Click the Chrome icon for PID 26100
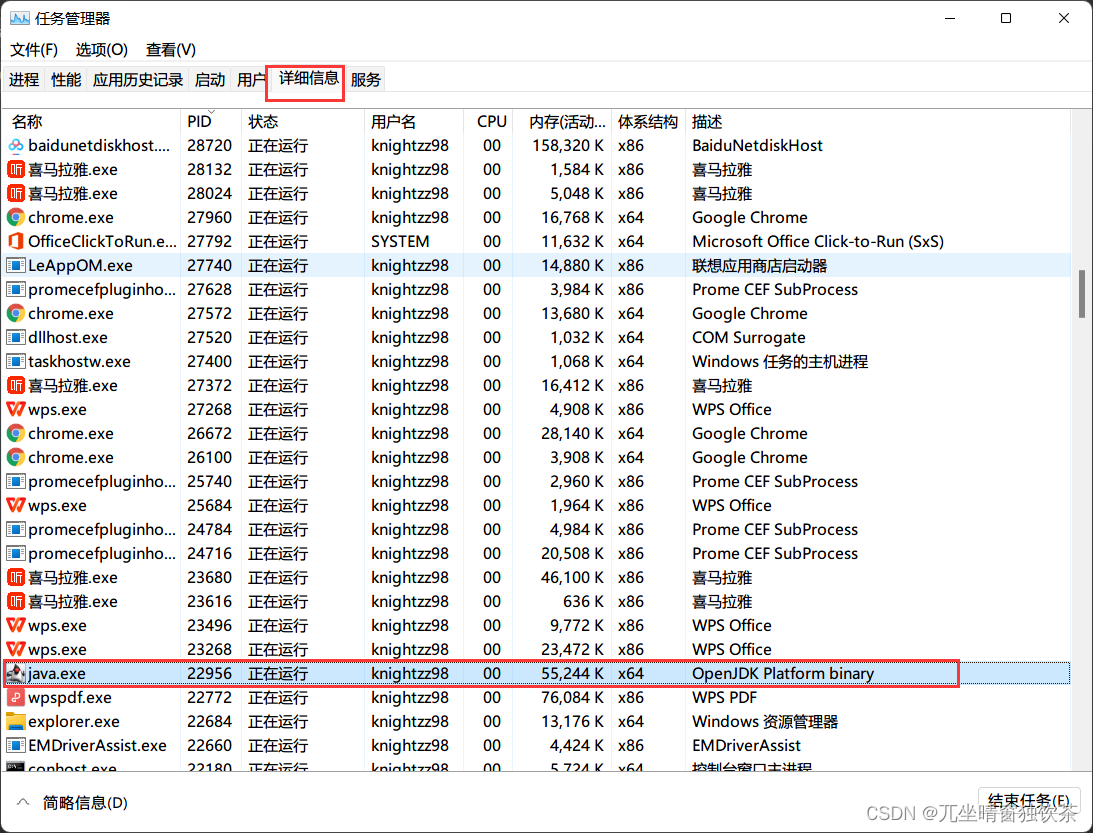The height and width of the screenshot is (833, 1093). click(15, 457)
